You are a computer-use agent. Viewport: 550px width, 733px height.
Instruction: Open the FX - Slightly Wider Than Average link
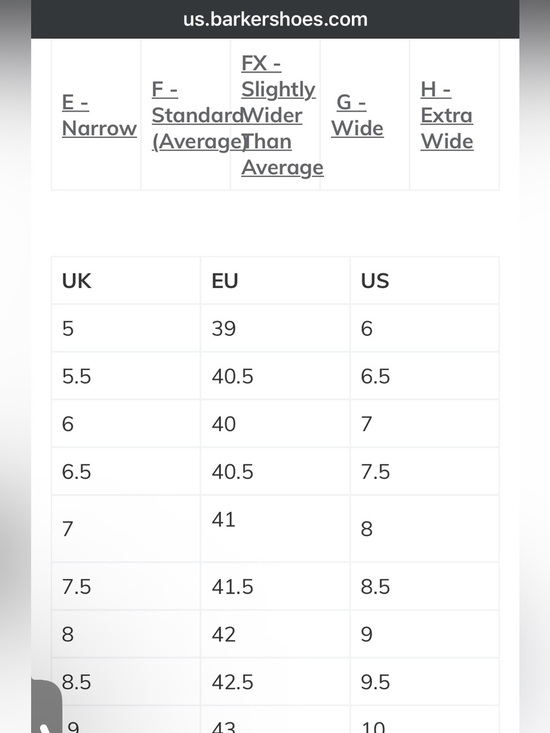(x=282, y=115)
